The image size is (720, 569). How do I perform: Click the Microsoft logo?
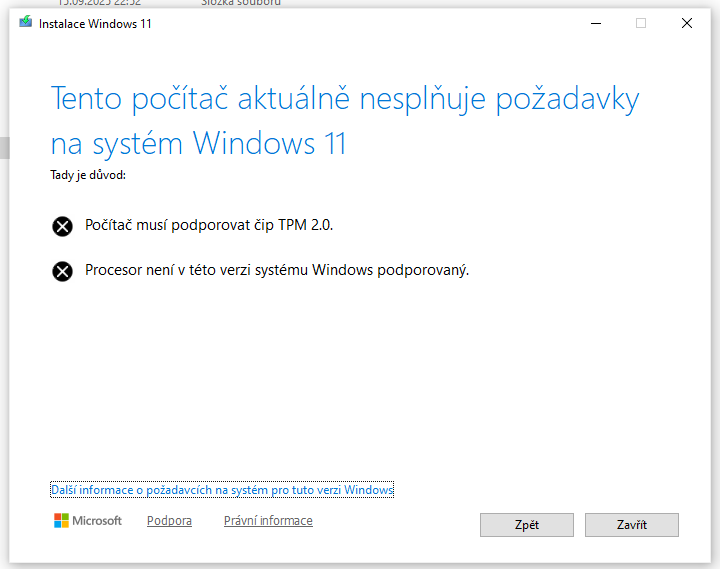[87, 521]
